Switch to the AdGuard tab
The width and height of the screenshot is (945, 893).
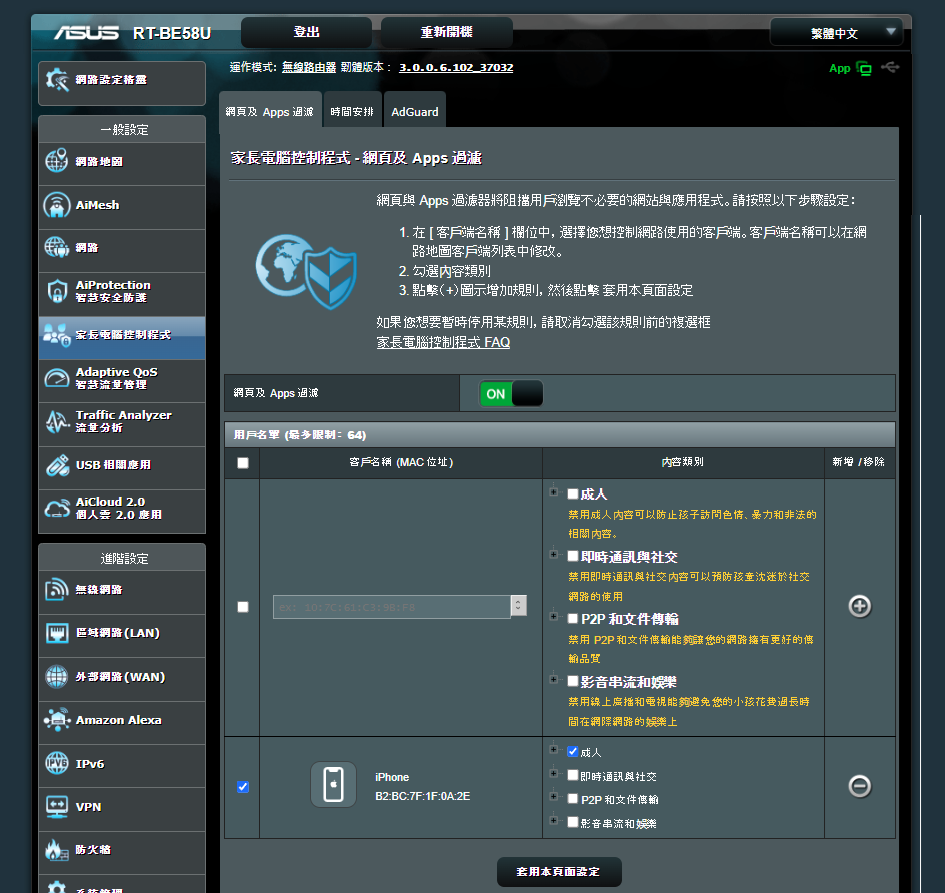(415, 111)
